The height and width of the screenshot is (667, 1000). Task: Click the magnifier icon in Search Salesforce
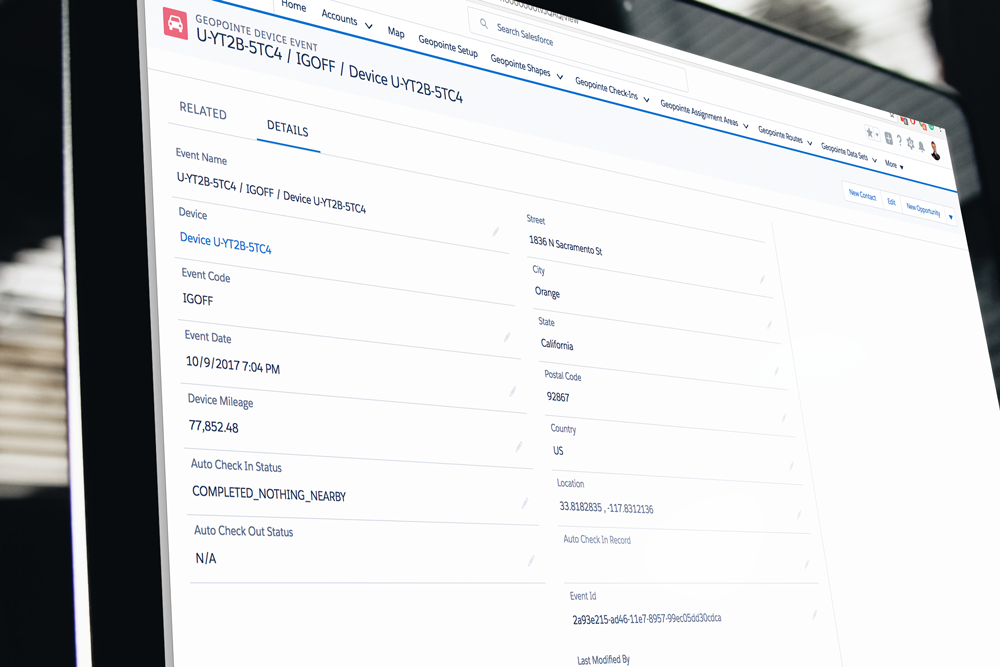484,24
